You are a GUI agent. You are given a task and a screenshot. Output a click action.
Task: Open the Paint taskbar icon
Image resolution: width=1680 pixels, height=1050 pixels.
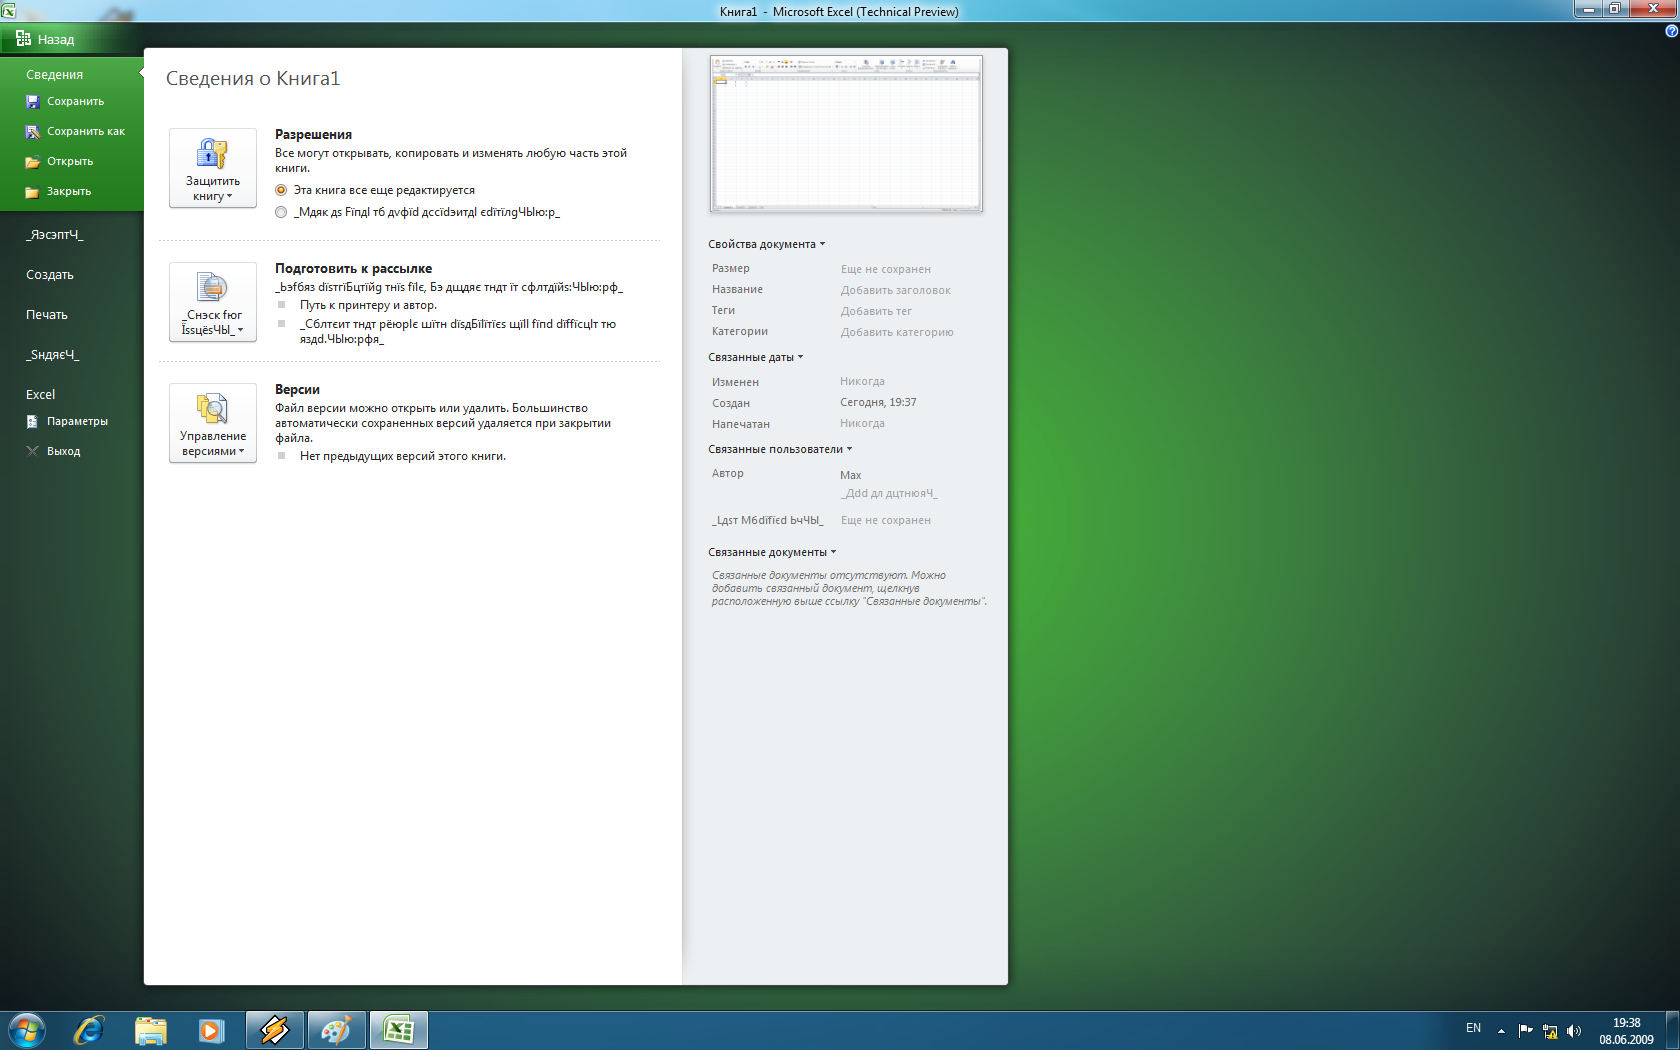[x=336, y=1030]
